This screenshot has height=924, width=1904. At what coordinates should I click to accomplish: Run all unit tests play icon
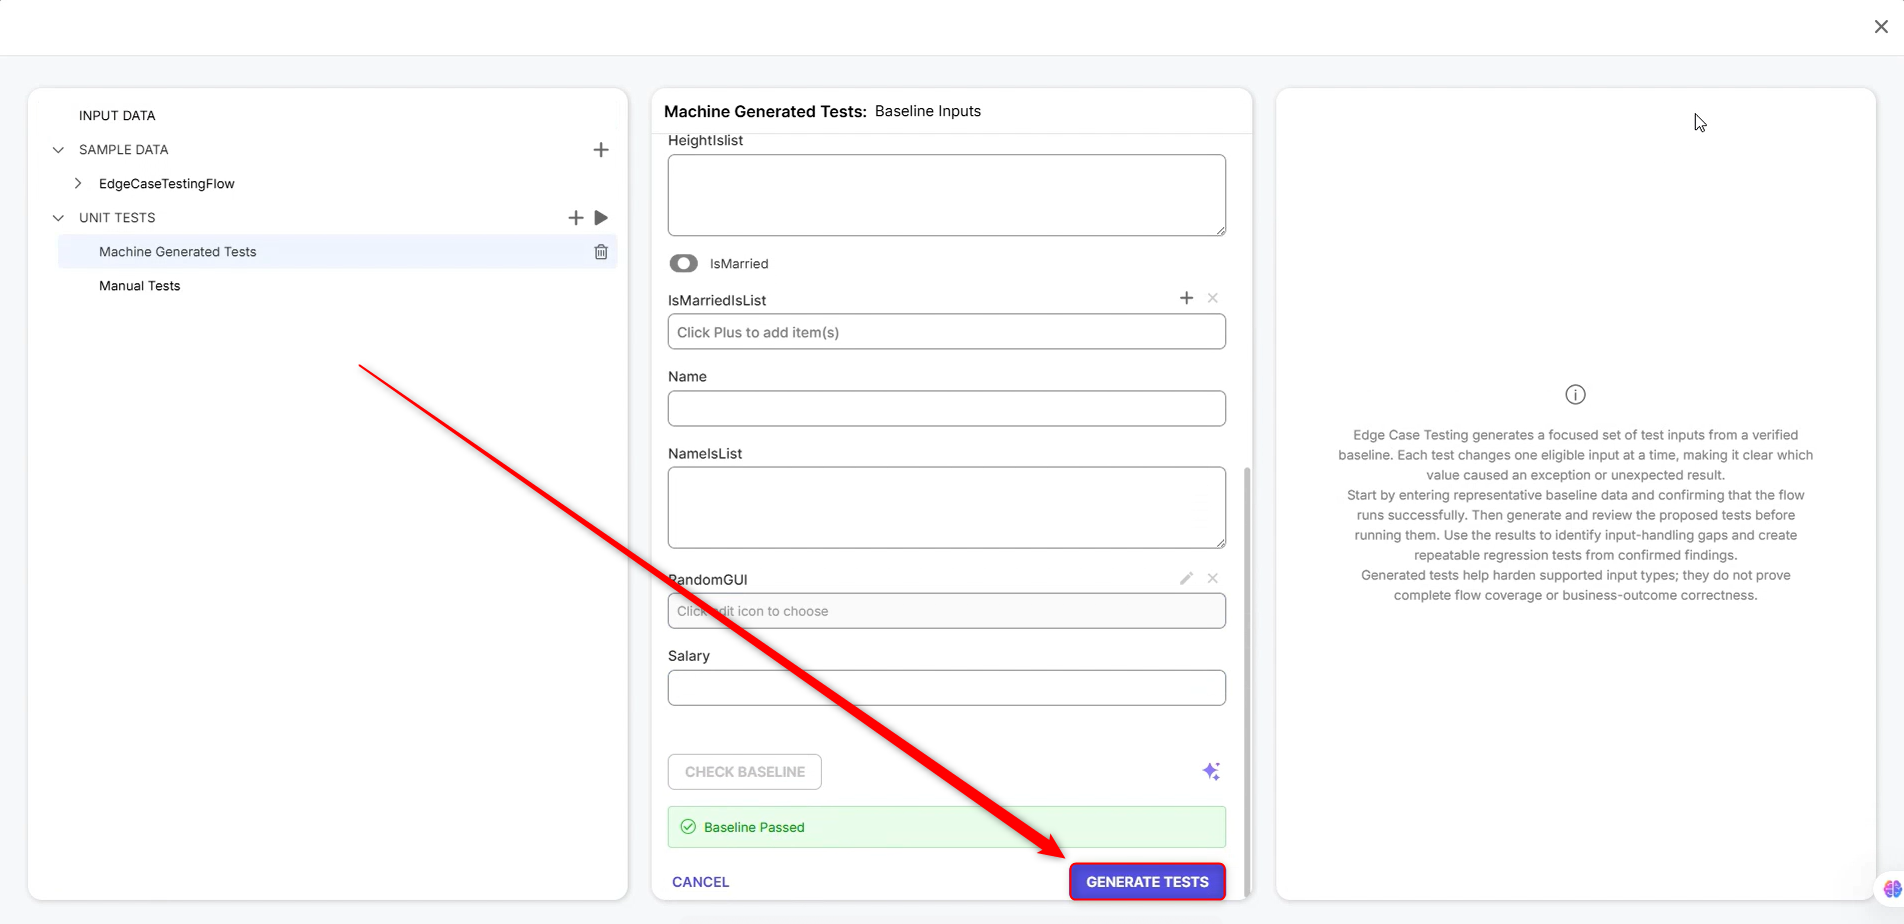pos(601,218)
